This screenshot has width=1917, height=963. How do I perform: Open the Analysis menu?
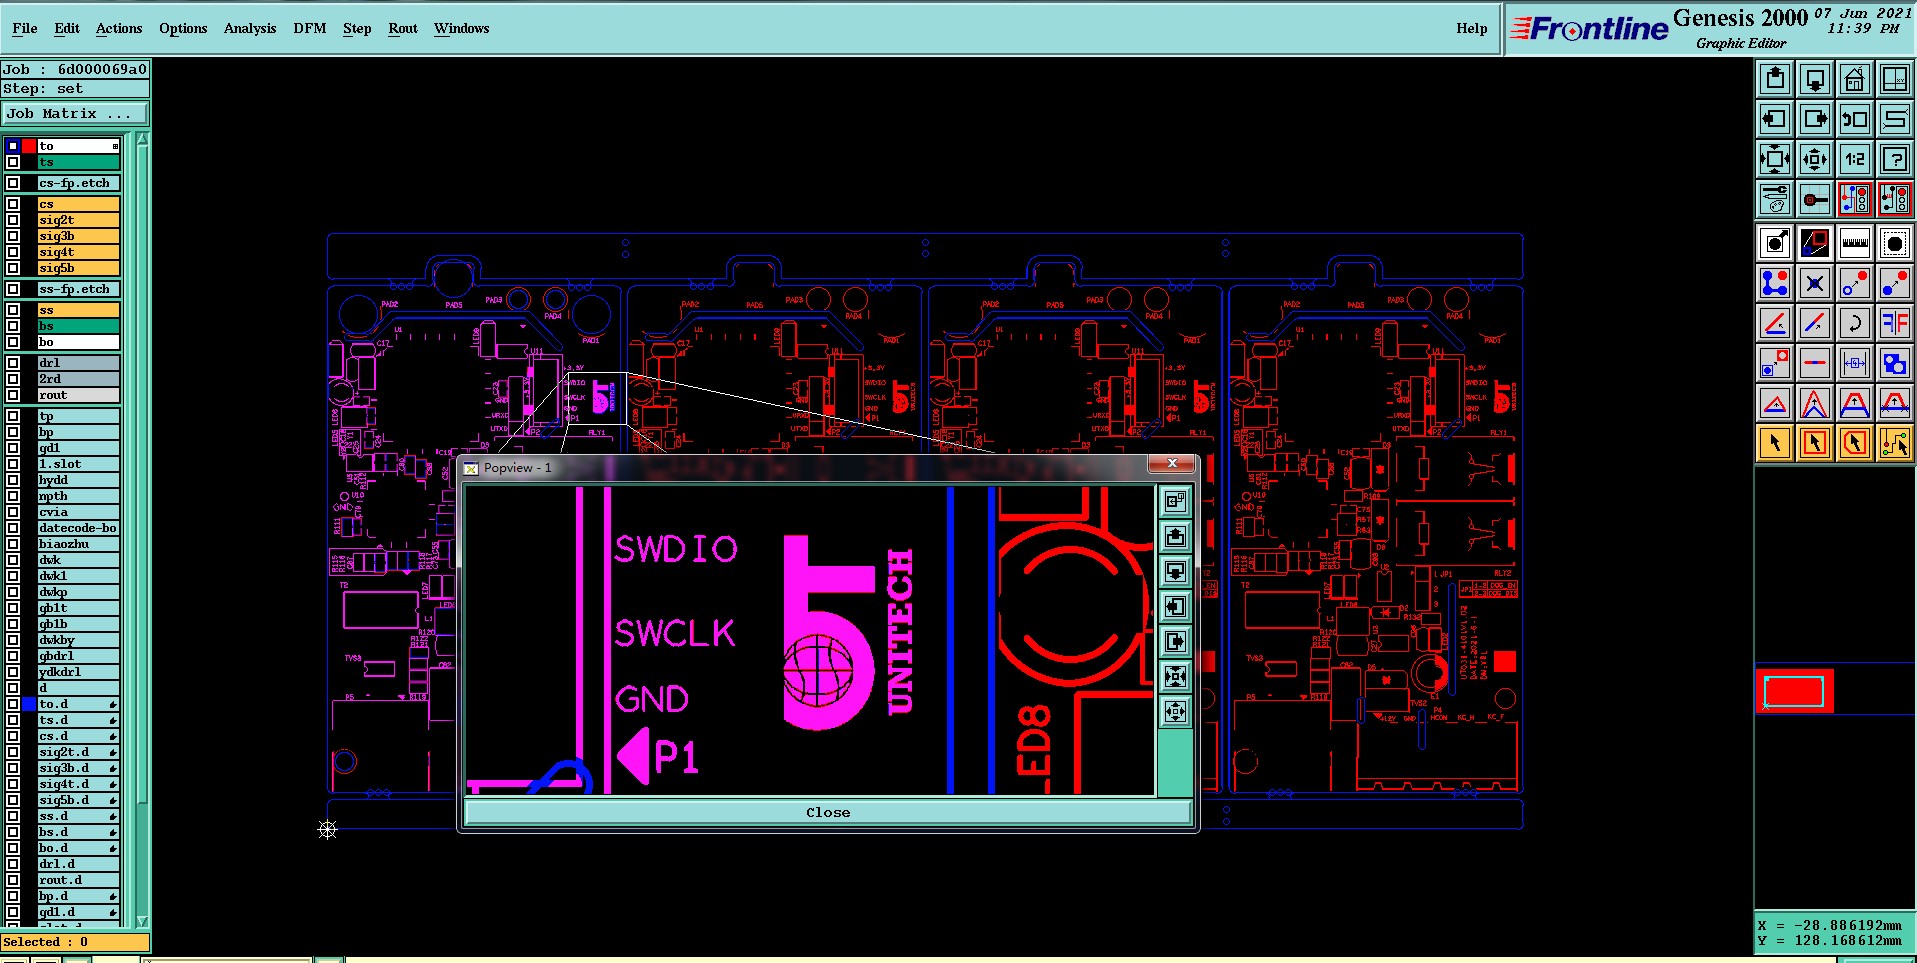(x=250, y=28)
